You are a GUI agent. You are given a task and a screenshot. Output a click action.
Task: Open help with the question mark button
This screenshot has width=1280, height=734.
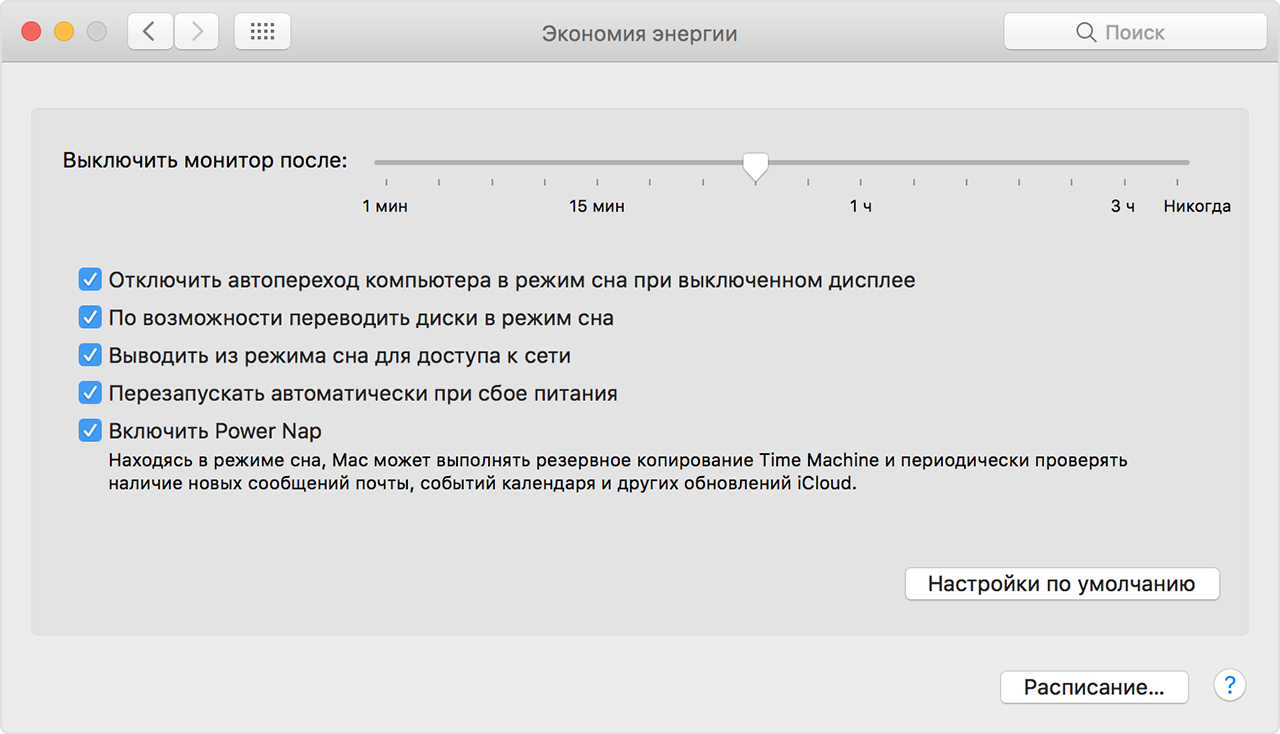click(1229, 686)
